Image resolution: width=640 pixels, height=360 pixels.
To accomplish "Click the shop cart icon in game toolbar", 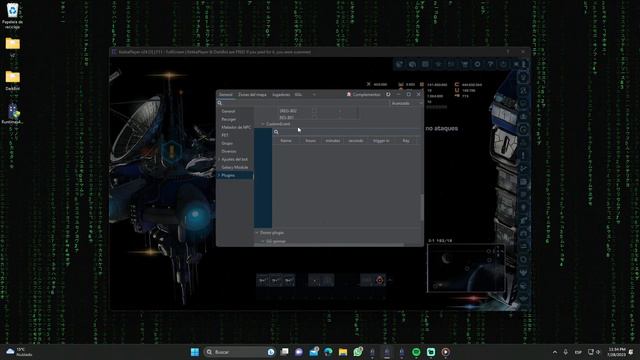I will (x=464, y=64).
